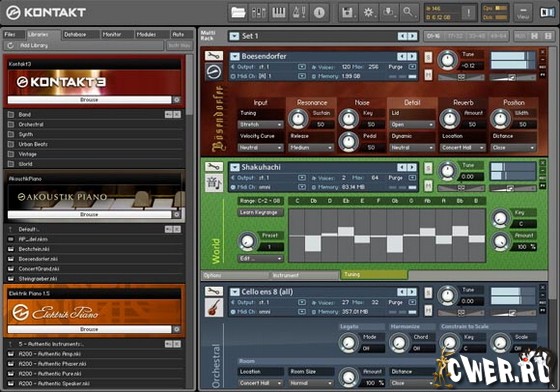Solo the Boesendorfer instrument

click(428, 57)
